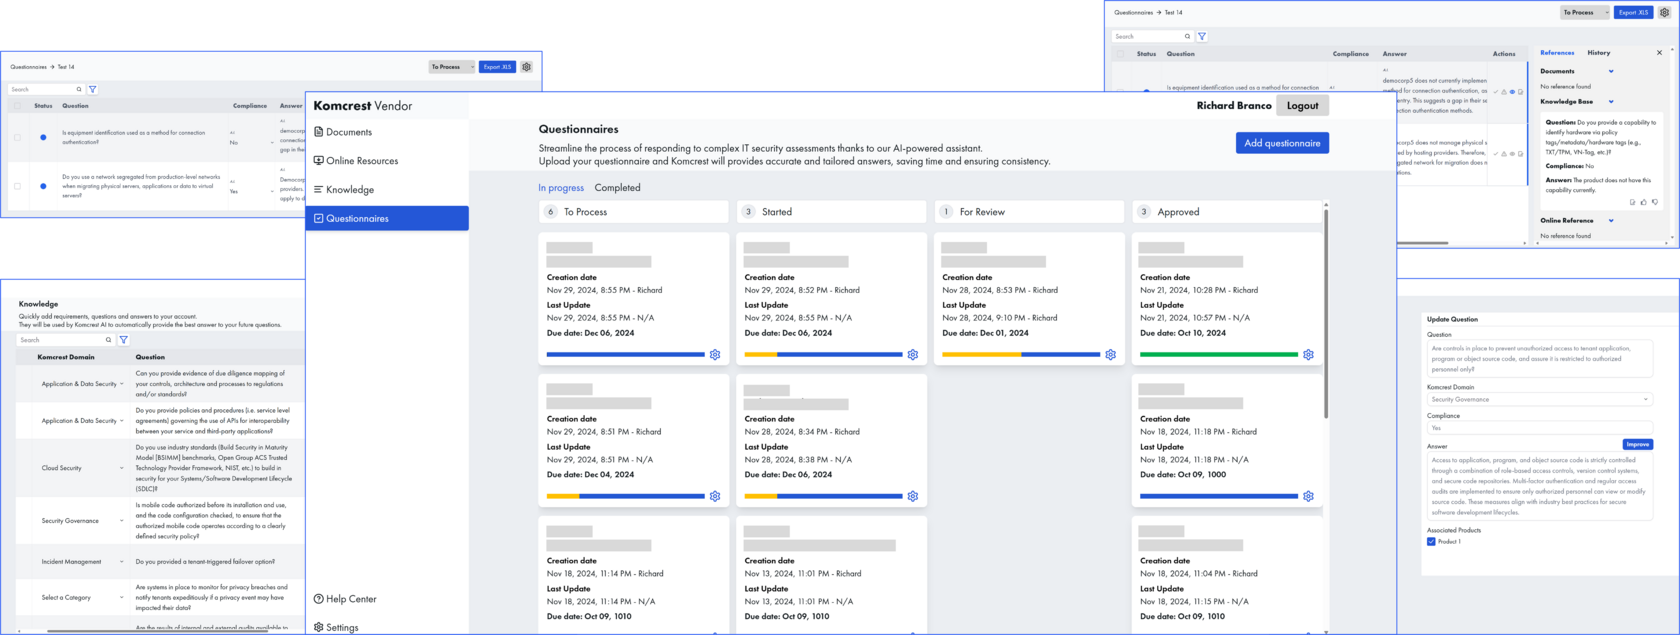Click the Logout button
The image size is (1680, 635).
point(1302,106)
